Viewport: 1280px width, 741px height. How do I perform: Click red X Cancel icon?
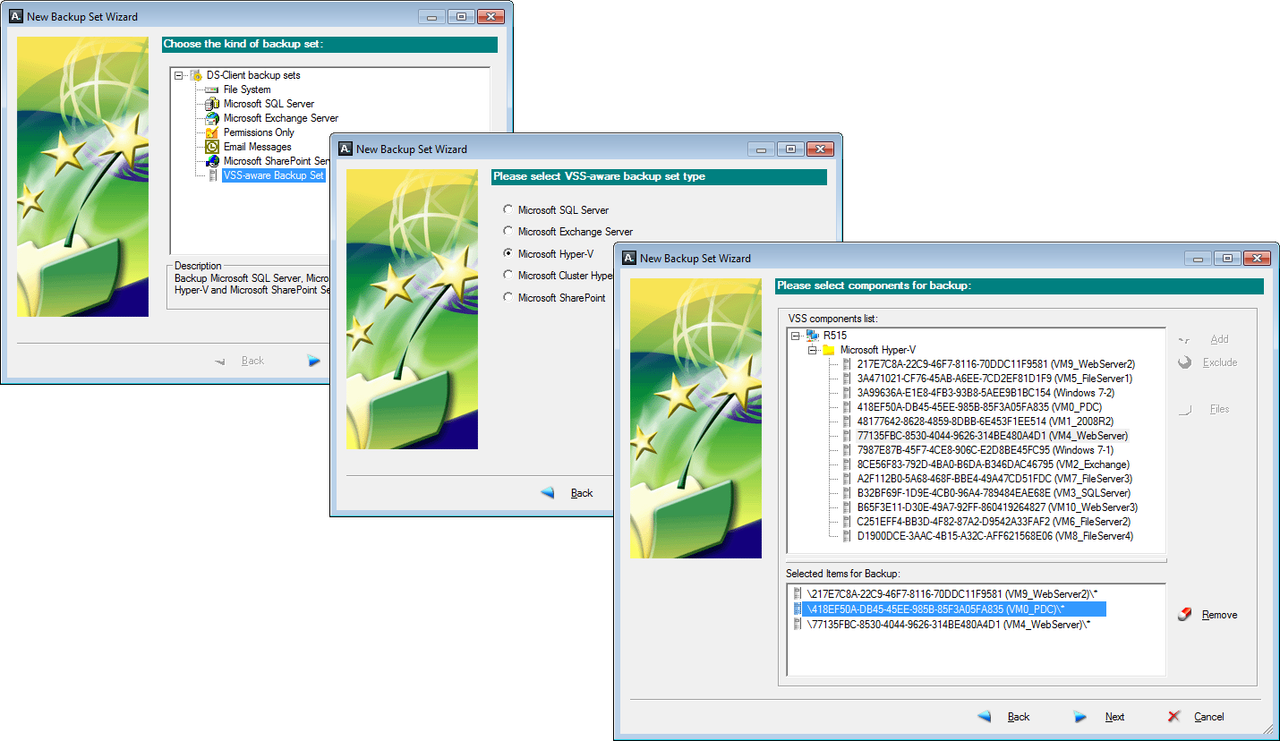[1174, 717]
